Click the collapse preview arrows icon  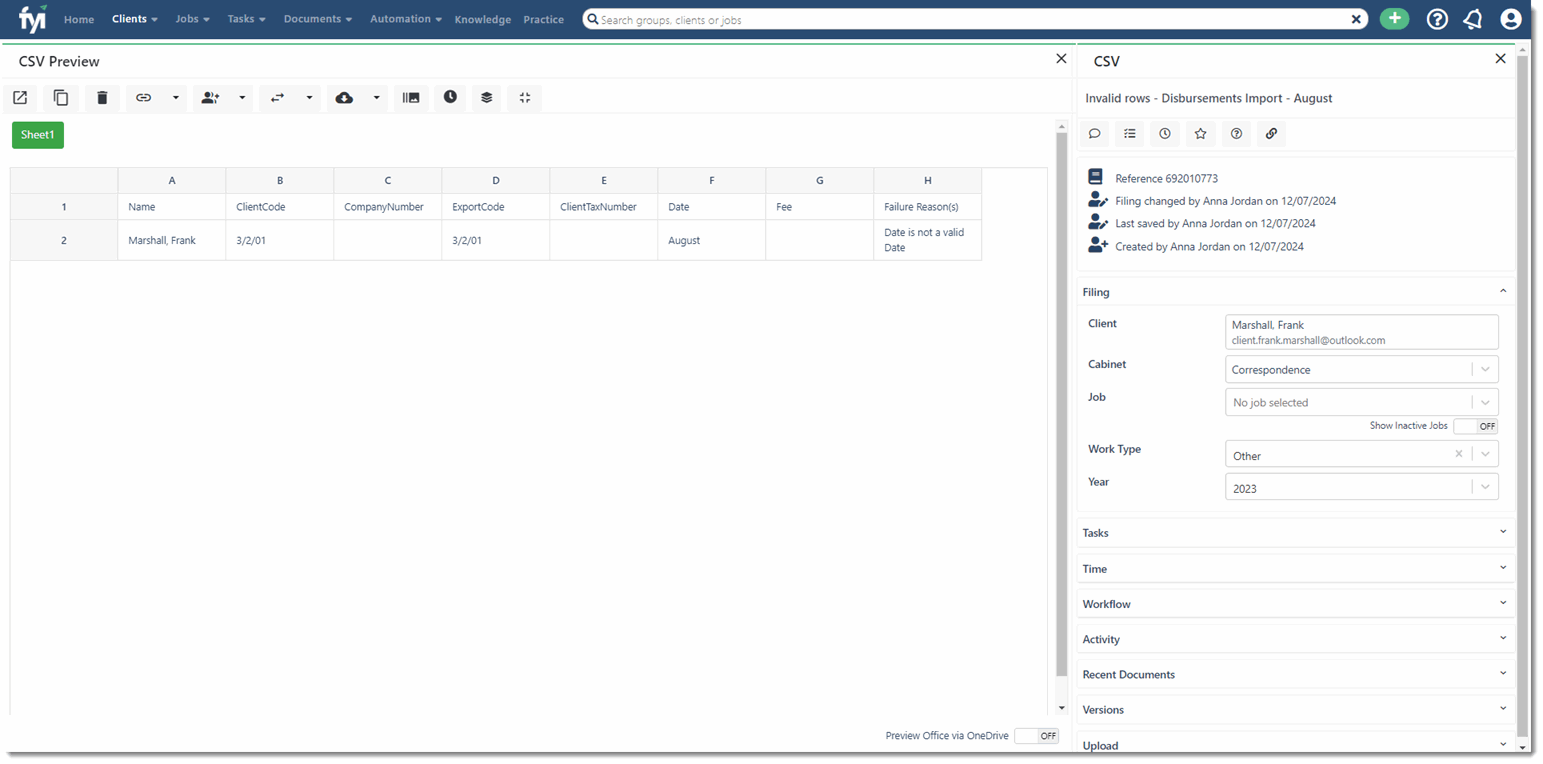(525, 98)
